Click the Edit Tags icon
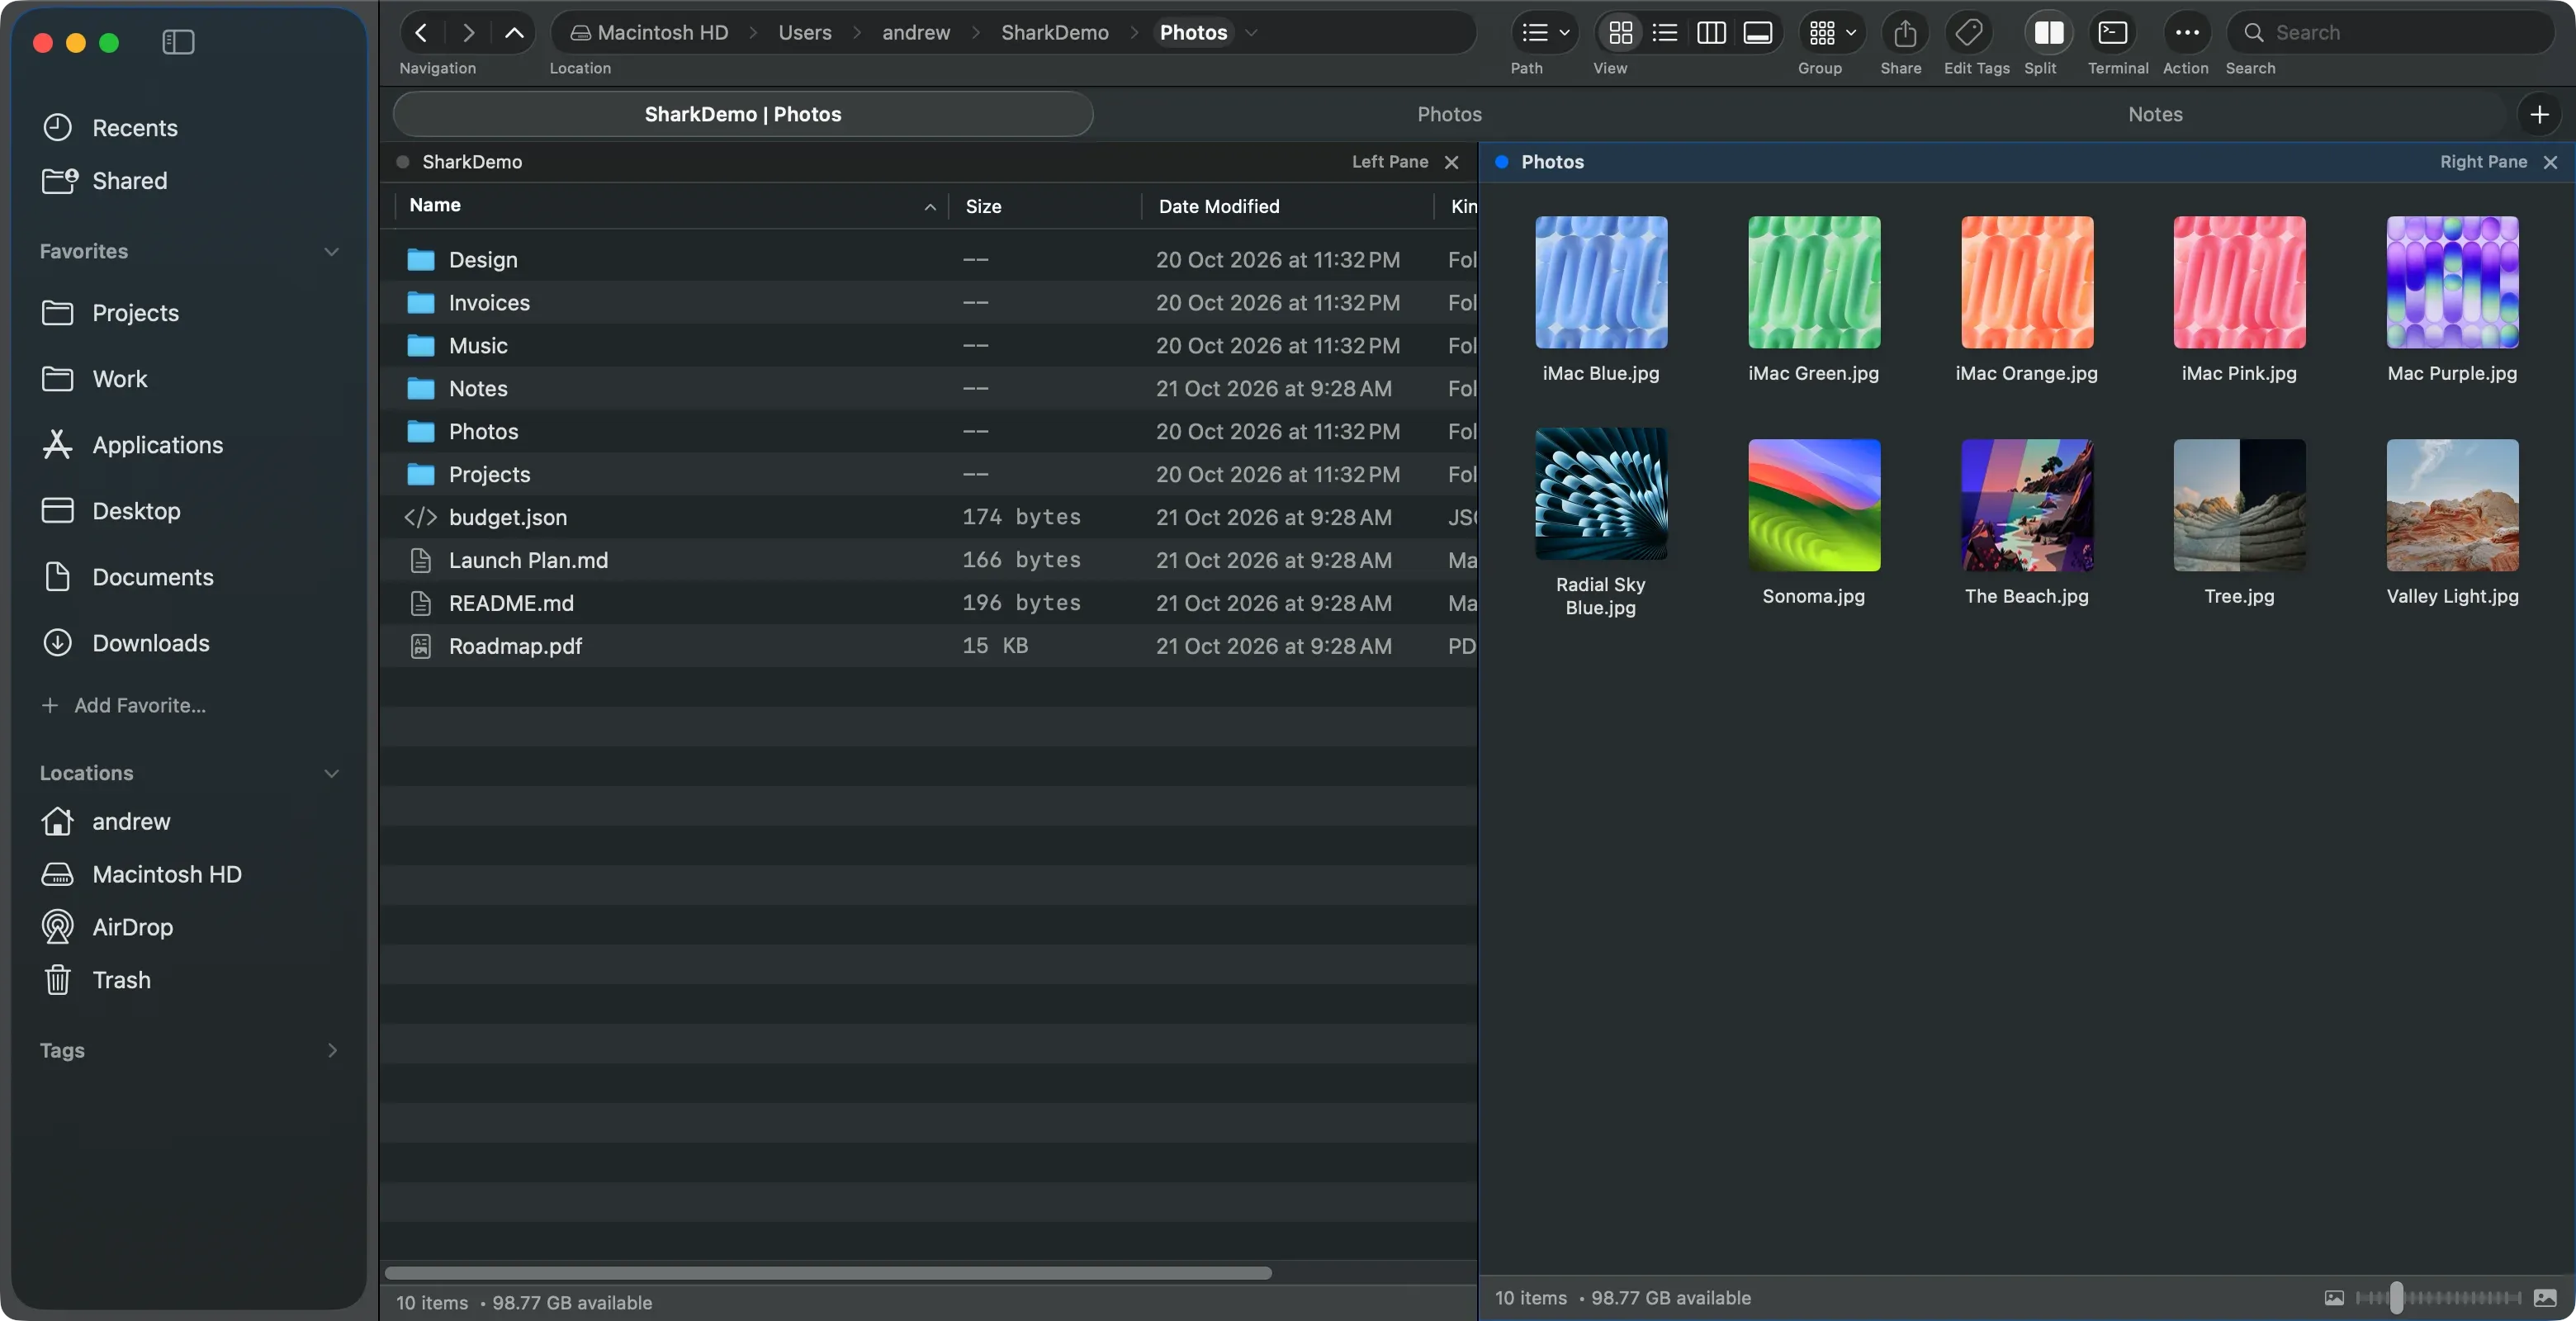This screenshot has height=1321, width=2576. coord(1968,33)
